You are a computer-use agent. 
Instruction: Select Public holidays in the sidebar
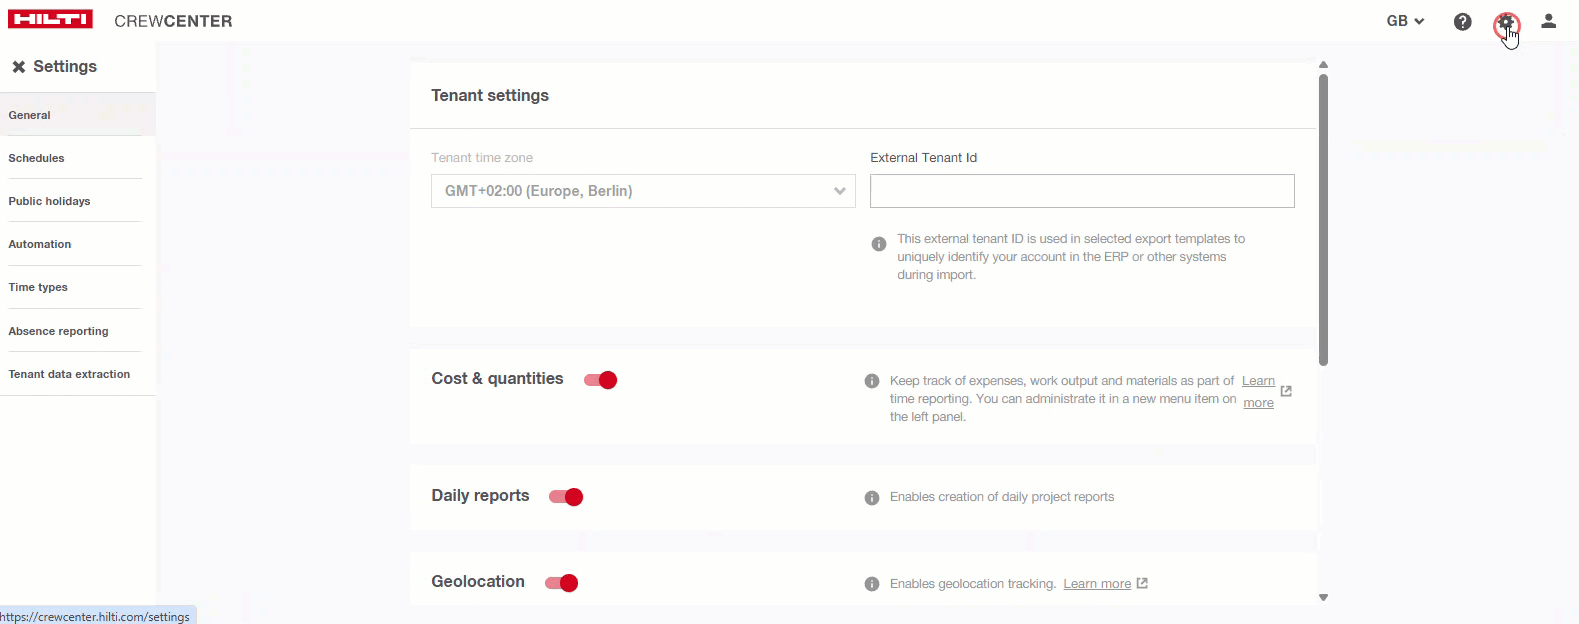coord(49,201)
